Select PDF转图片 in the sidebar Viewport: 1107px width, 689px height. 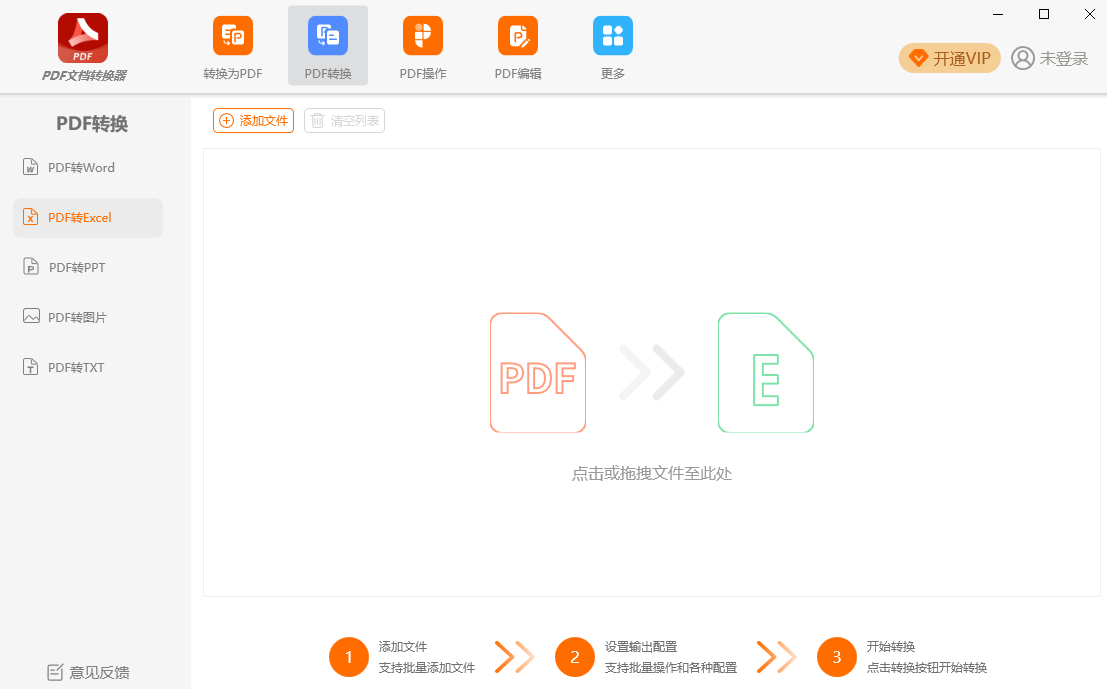(x=88, y=317)
